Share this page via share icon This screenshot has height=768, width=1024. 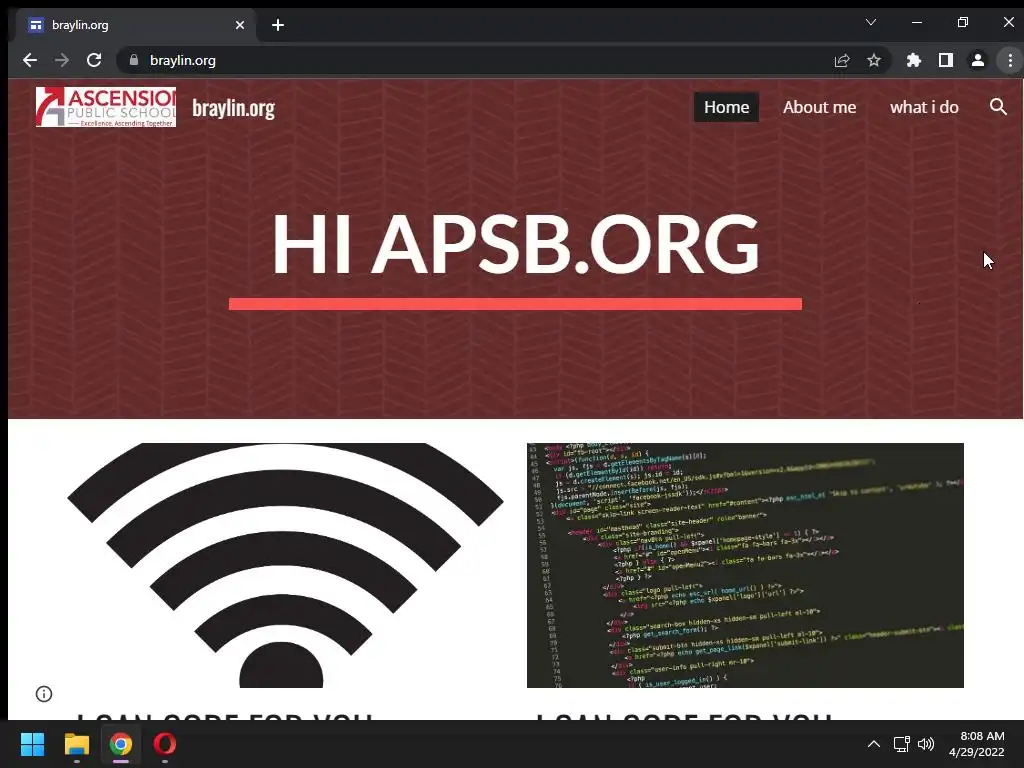(842, 60)
